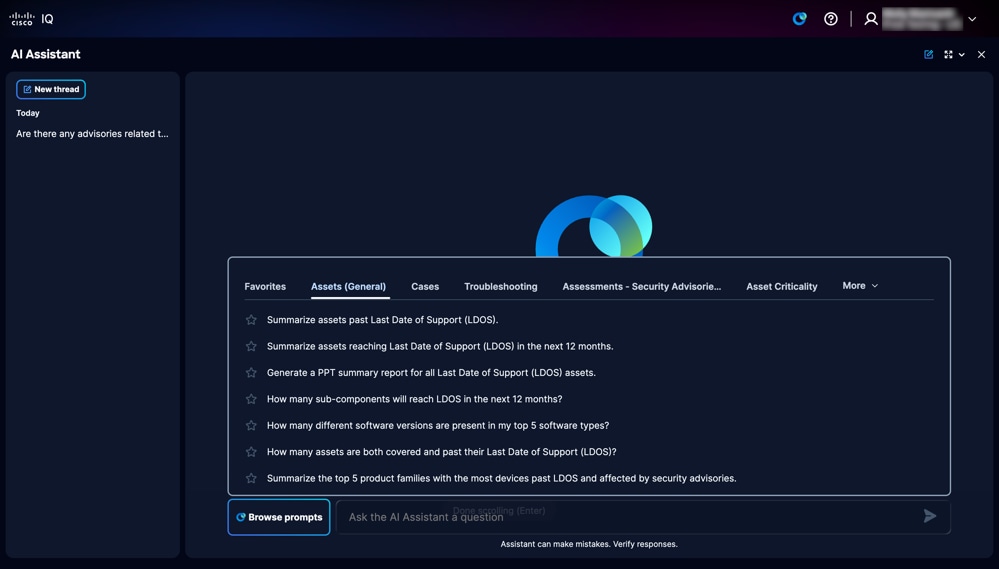Favorite the 'How many sub-components' prompt
The width and height of the screenshot is (999, 569).
click(251, 399)
